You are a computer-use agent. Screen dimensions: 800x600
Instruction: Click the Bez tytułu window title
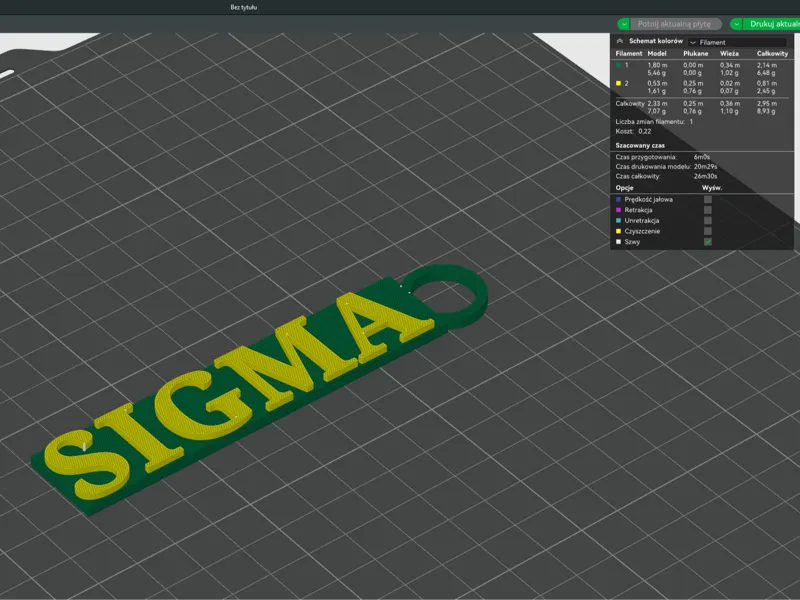pos(243,7)
